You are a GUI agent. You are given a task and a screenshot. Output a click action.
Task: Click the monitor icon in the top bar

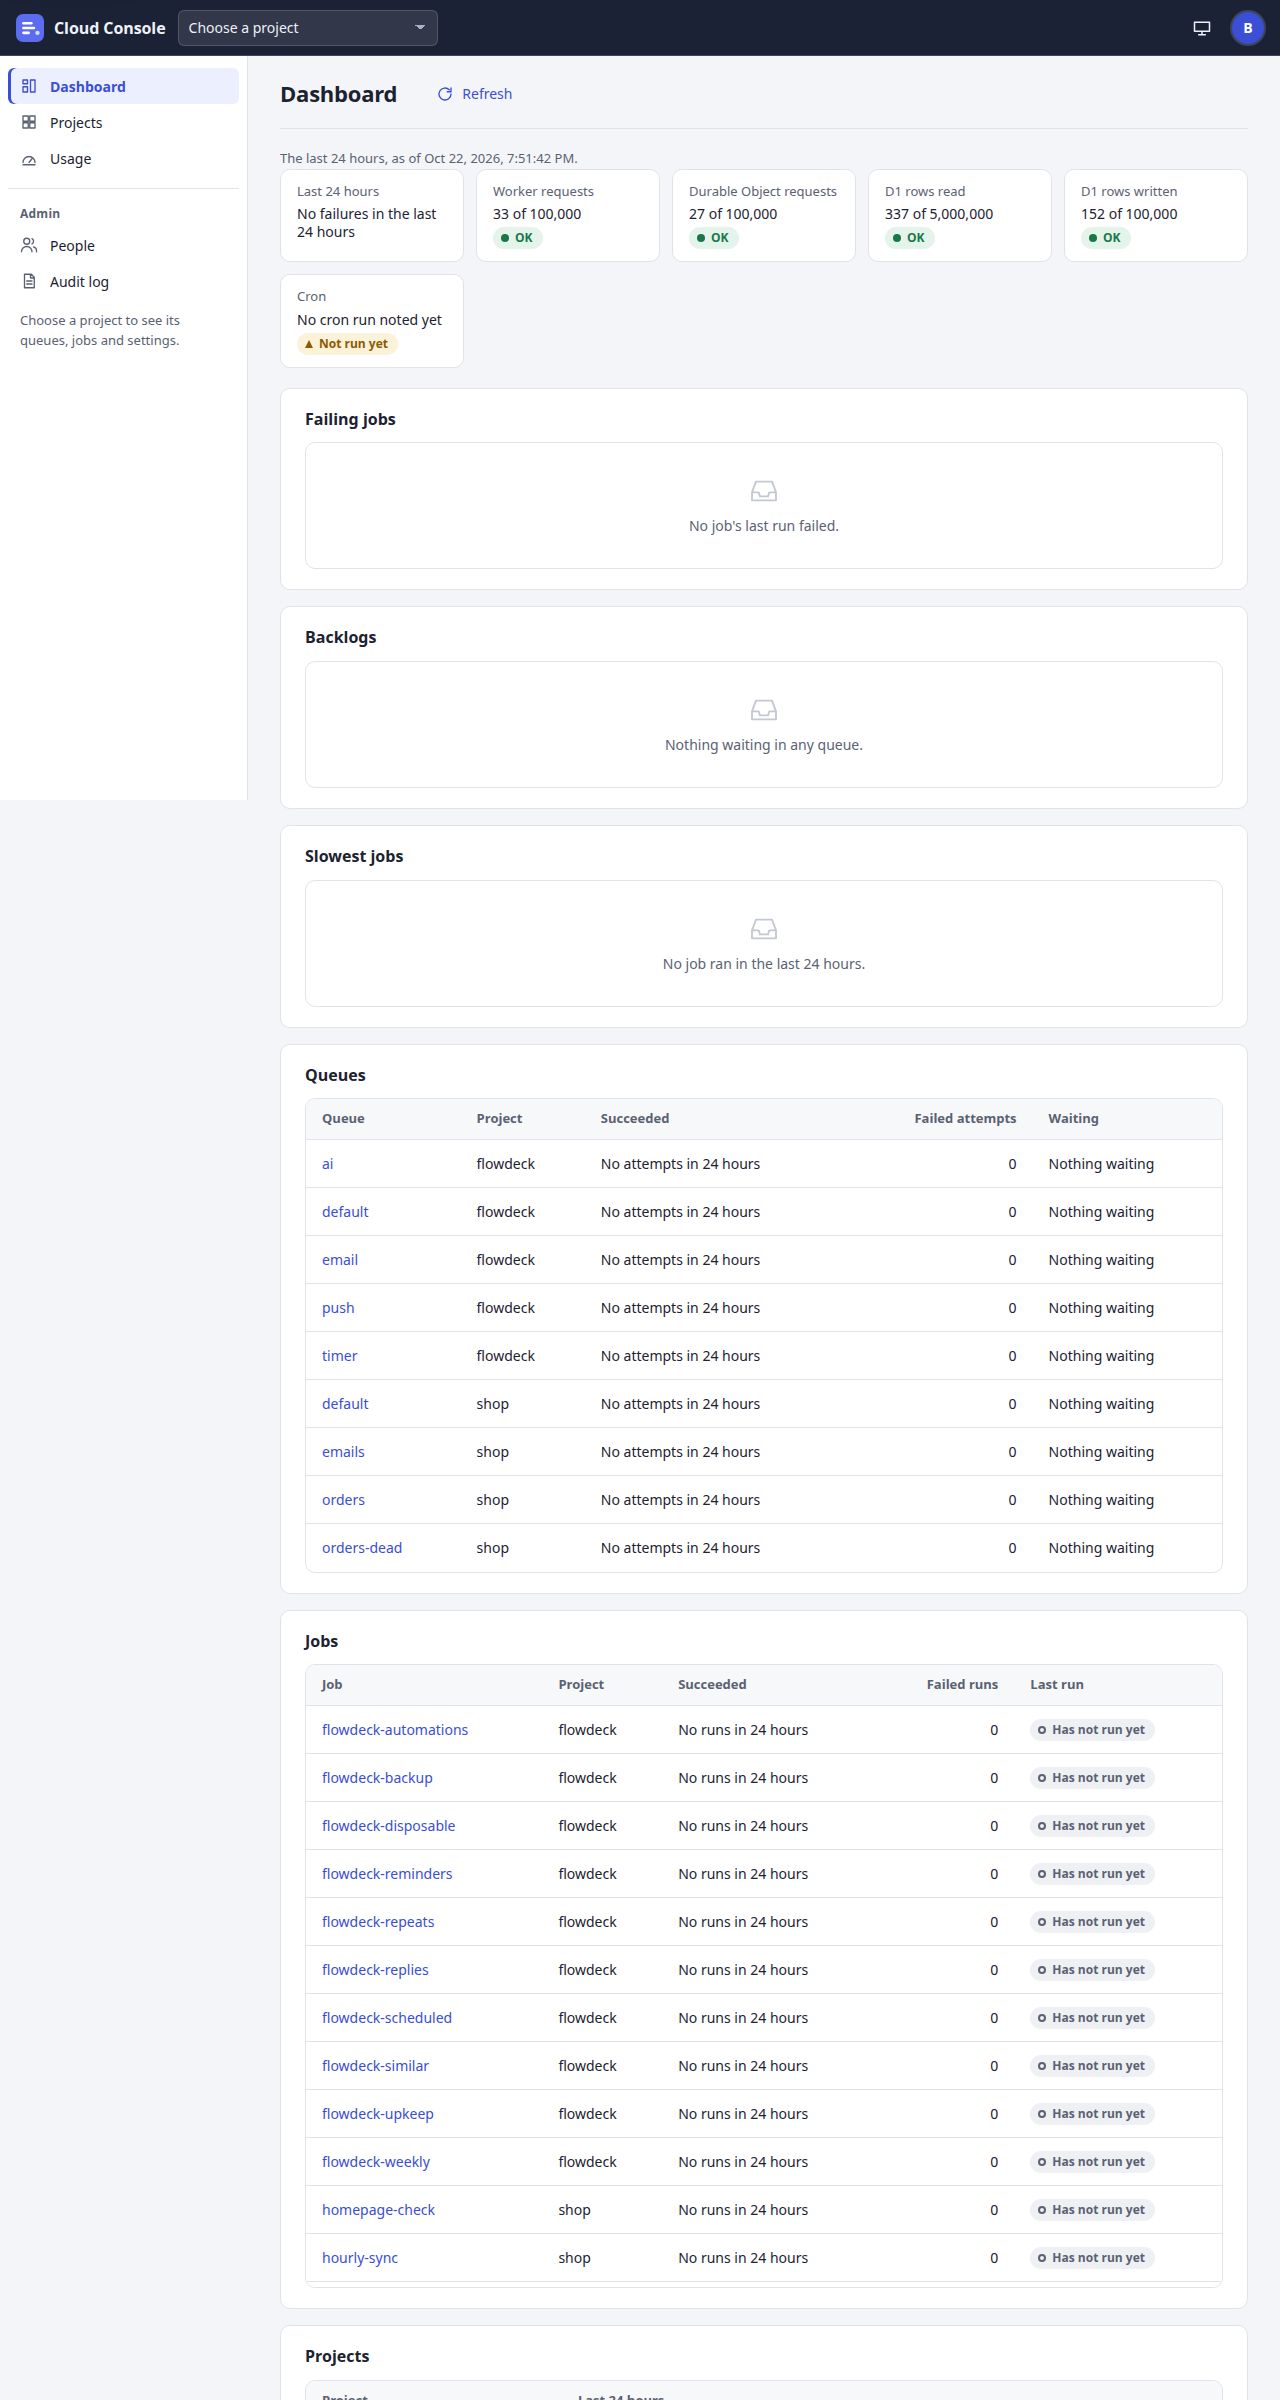[1202, 28]
